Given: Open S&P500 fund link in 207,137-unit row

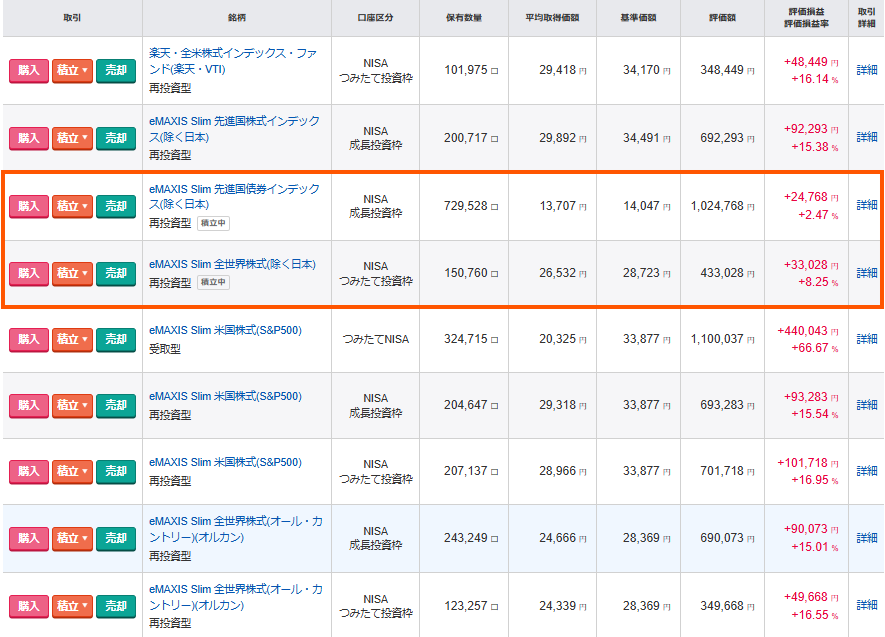Looking at the screenshot, I should point(225,462).
